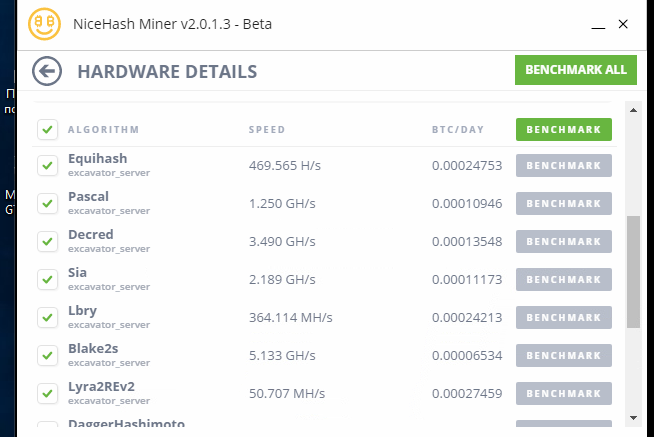Go back using the arrow icon
This screenshot has width=654, height=437.
pyautogui.click(x=46, y=71)
